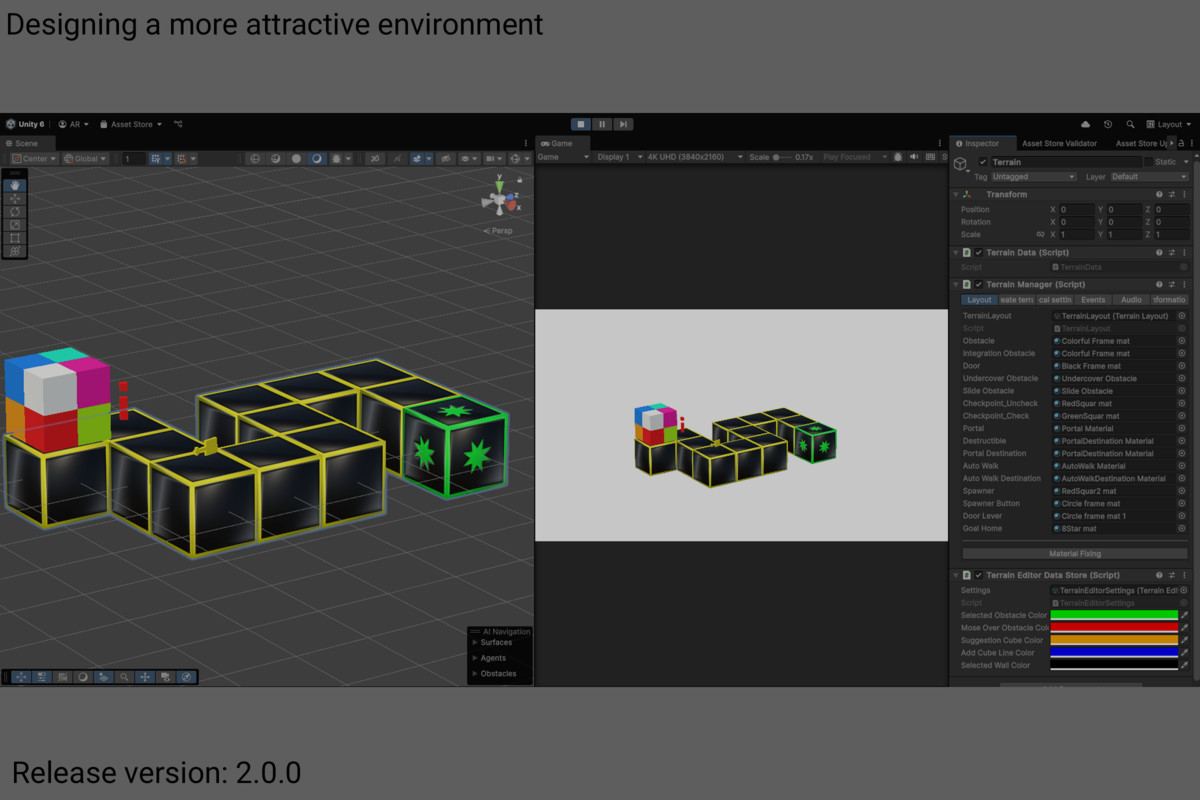Screen dimensions: 1200x800
Task: Click the Pause button in playback controls
Action: click(x=602, y=124)
